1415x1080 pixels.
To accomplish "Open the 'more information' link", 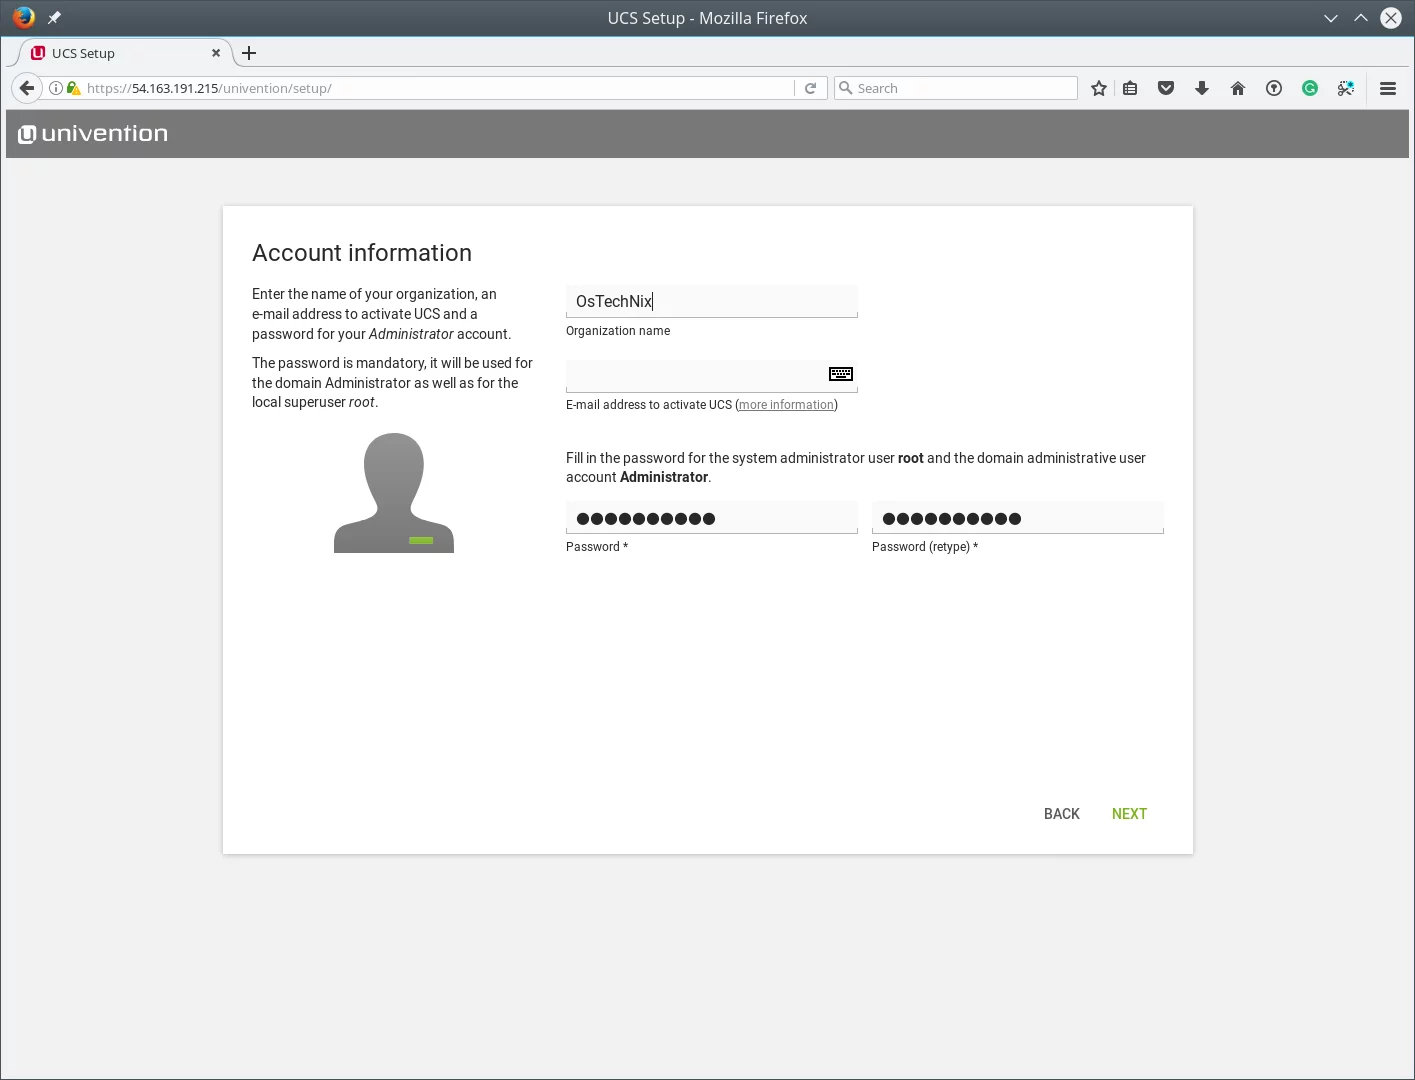I will pyautogui.click(x=786, y=405).
